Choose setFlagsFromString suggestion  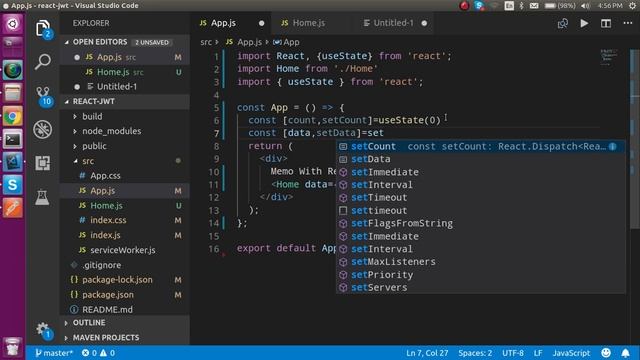coord(480,223)
